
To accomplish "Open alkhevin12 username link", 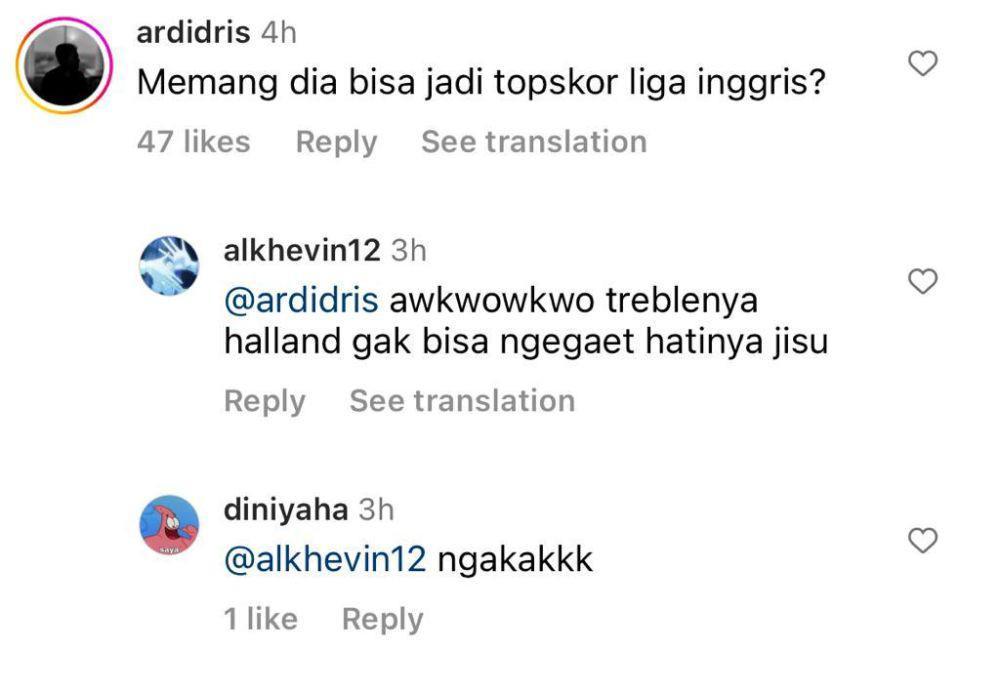I will (x=302, y=250).
